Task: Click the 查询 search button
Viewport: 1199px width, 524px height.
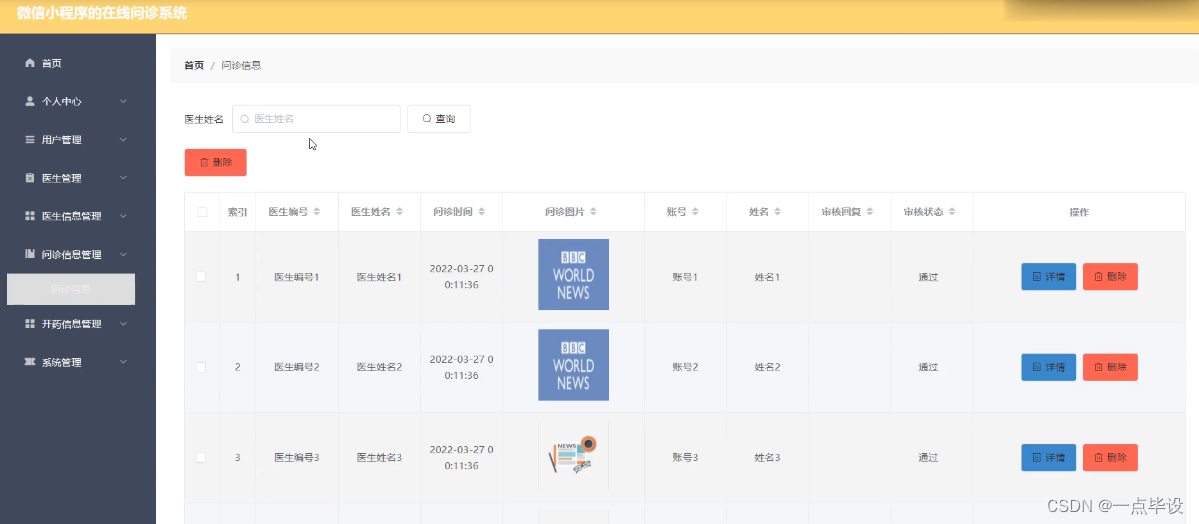Action: pos(439,119)
